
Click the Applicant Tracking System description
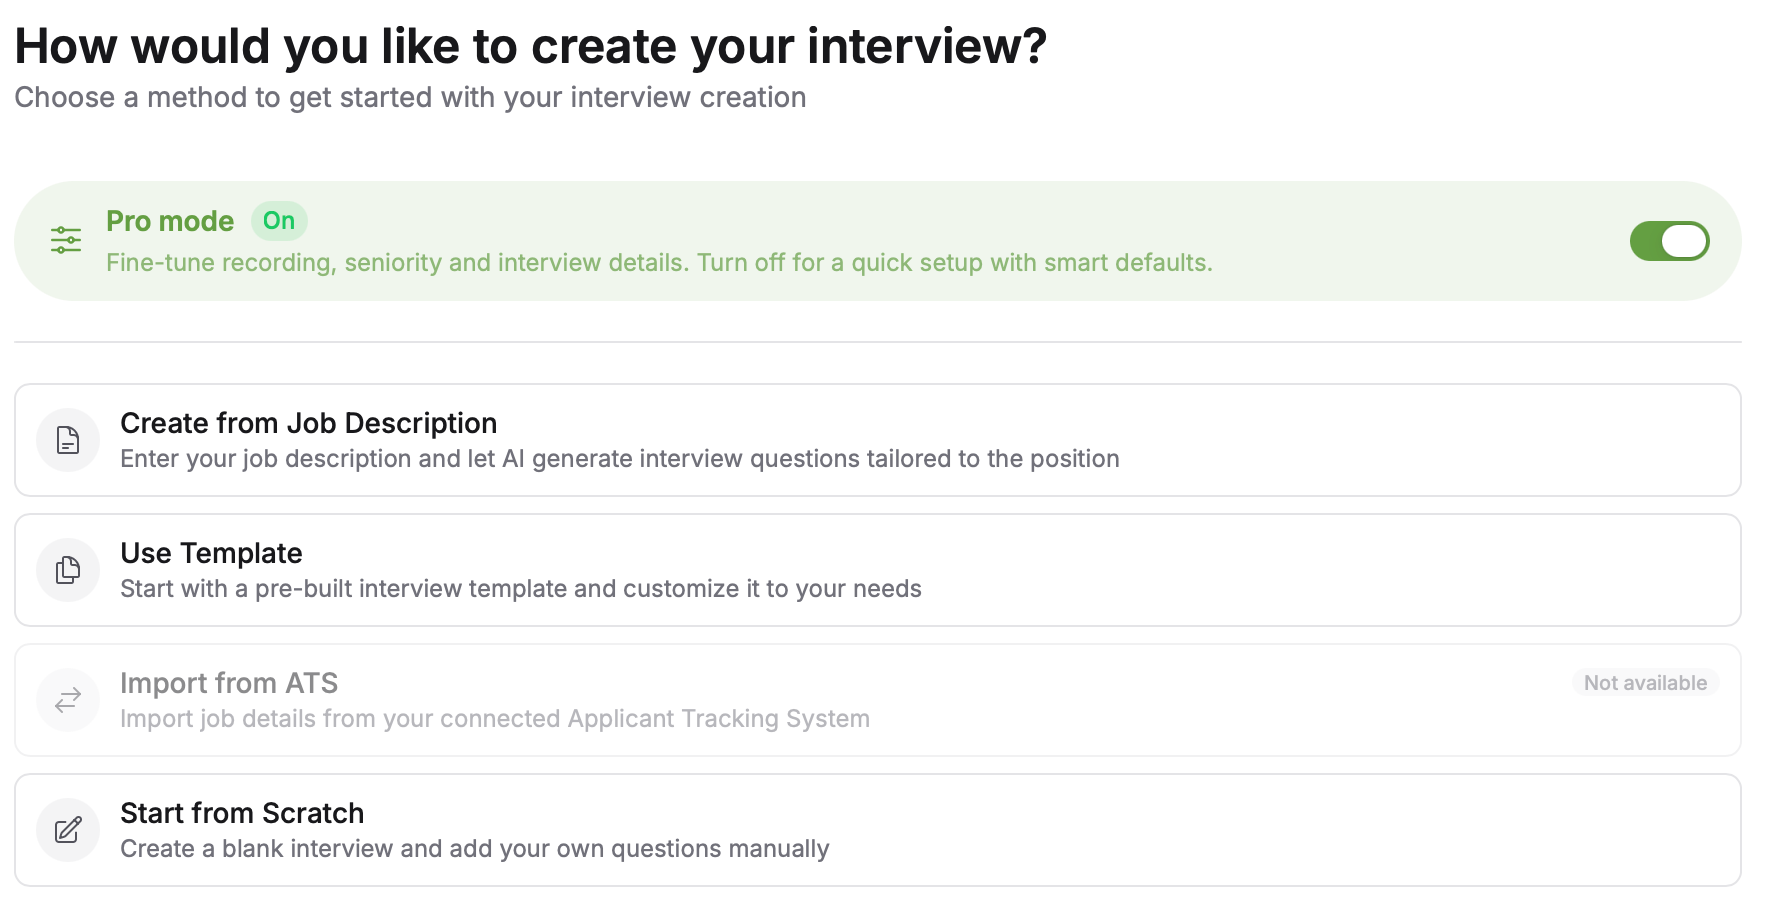tap(495, 719)
